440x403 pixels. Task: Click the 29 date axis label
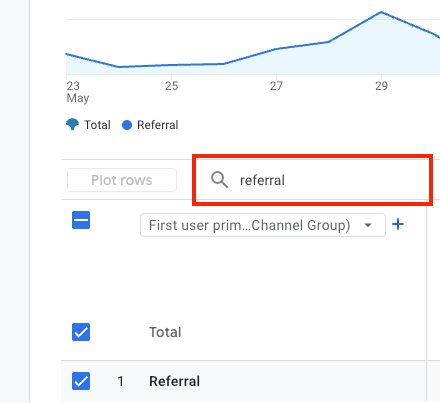381,86
